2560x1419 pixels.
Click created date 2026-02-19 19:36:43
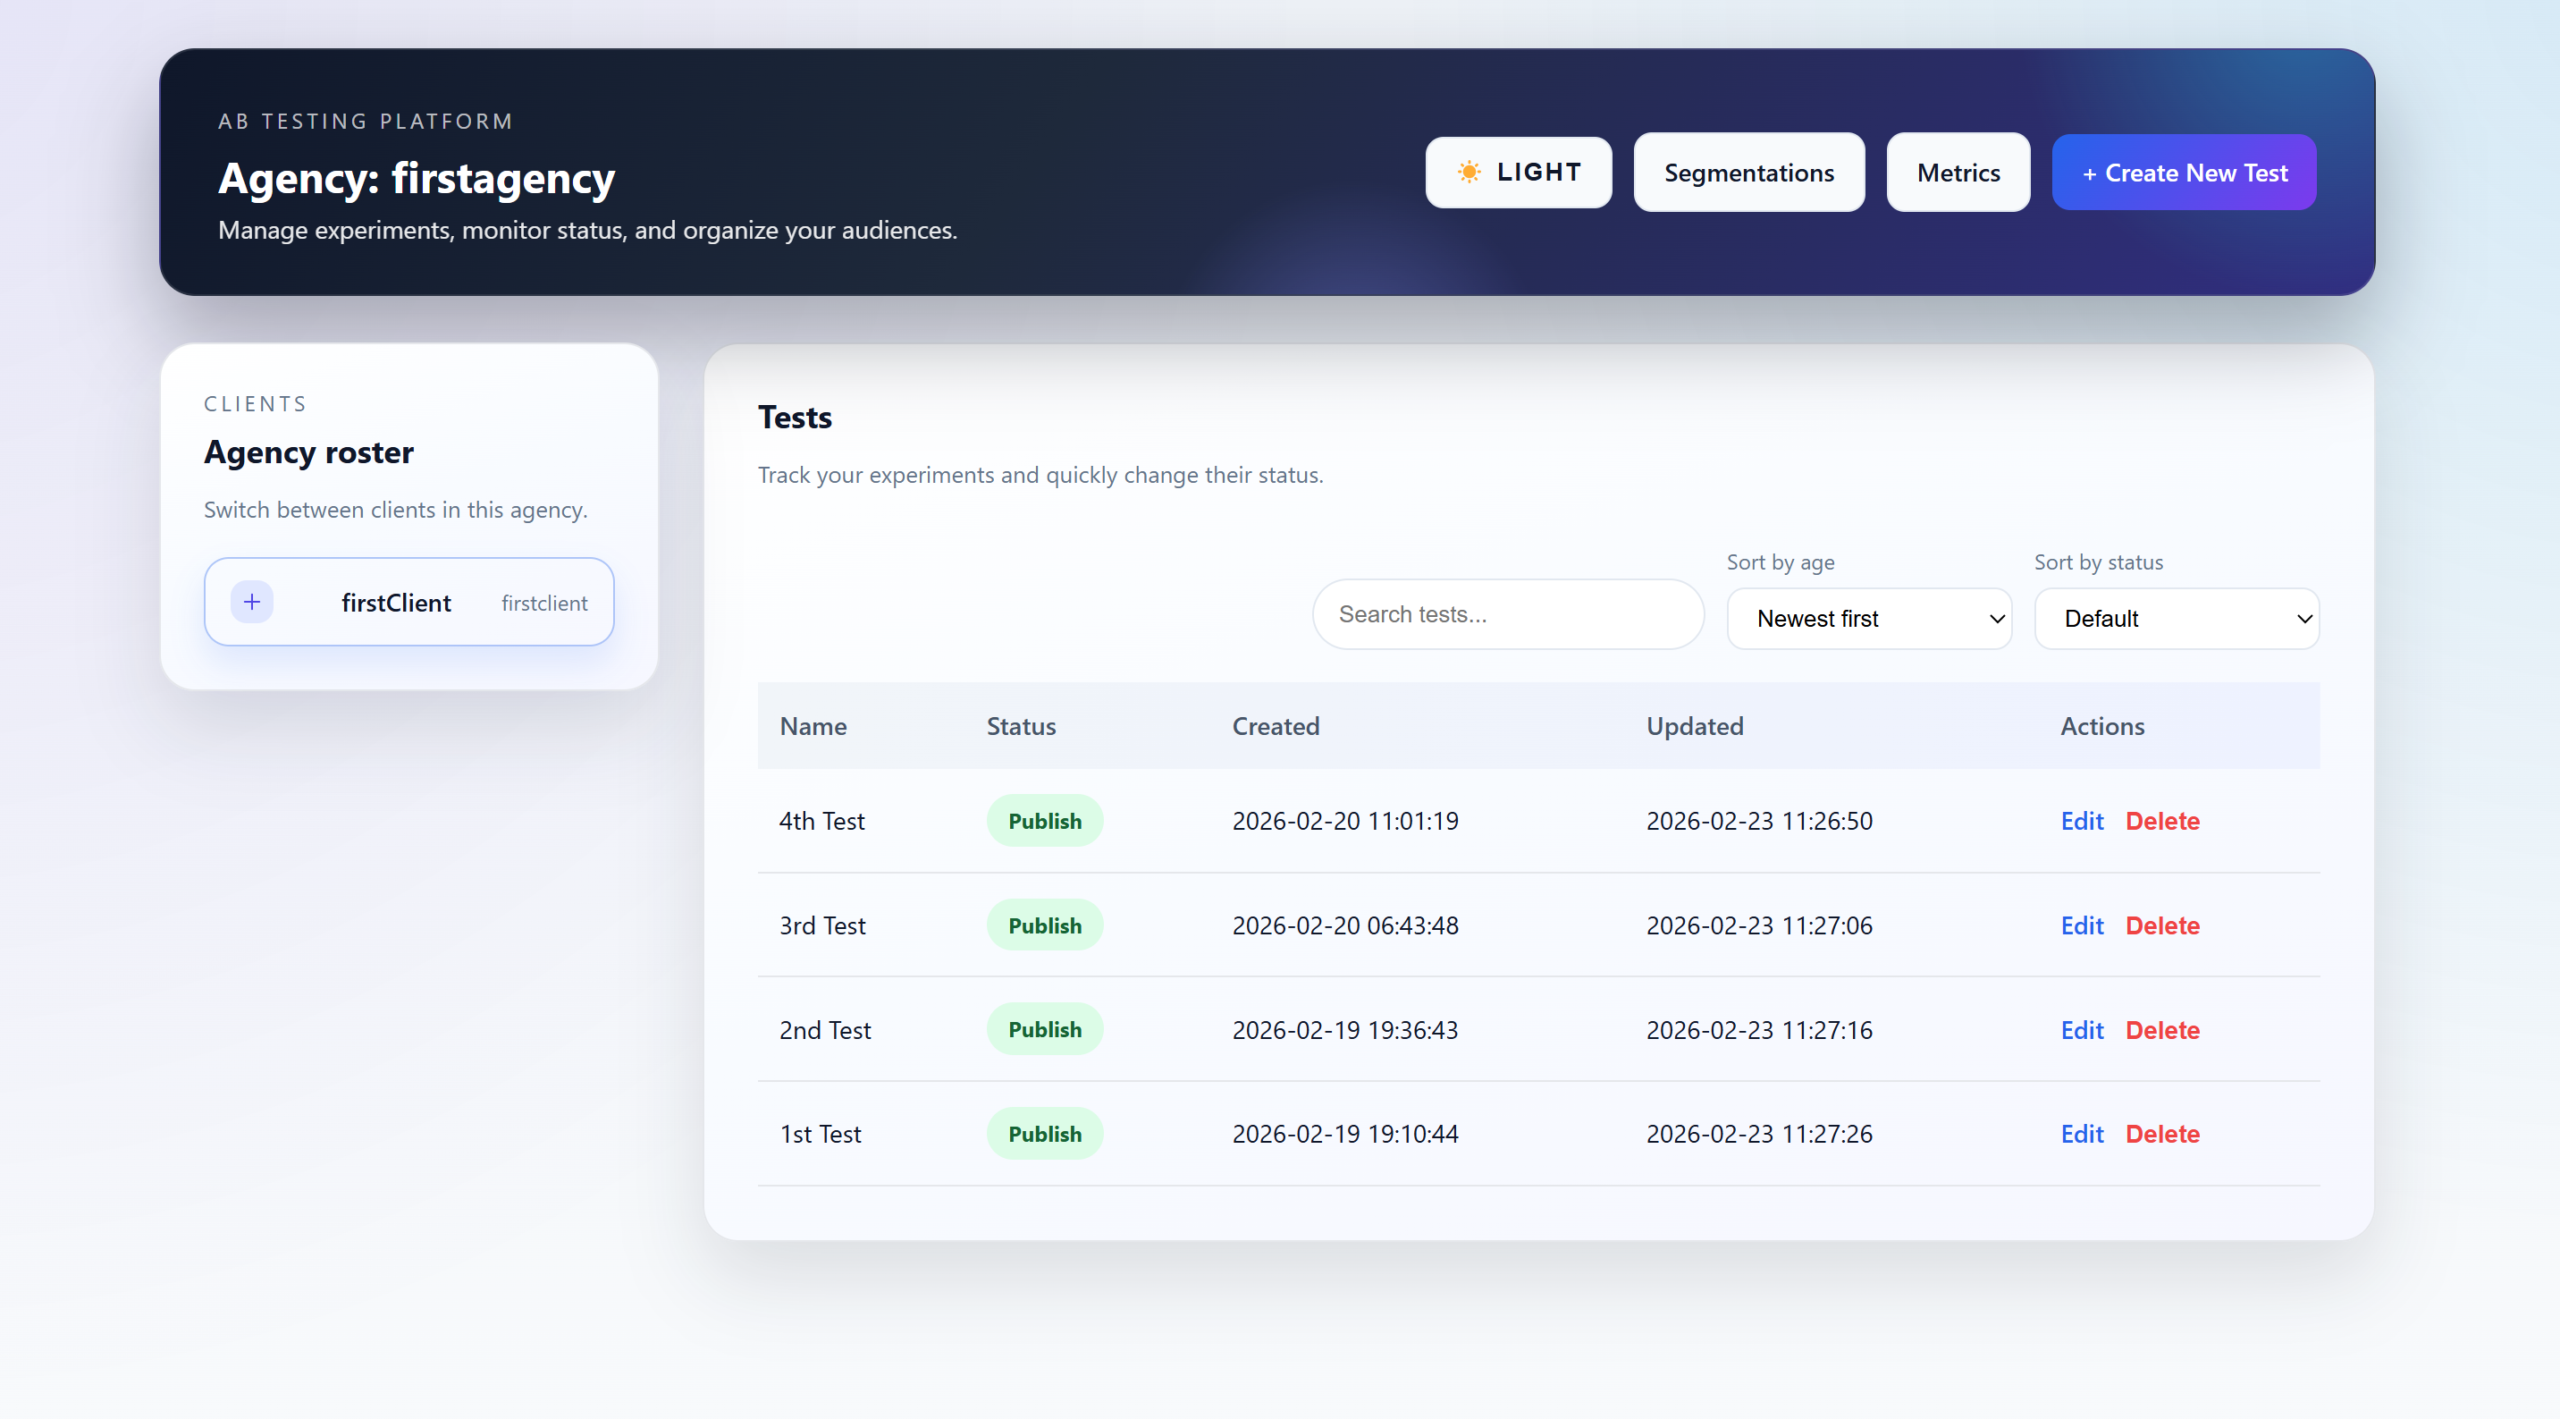(x=1345, y=1030)
